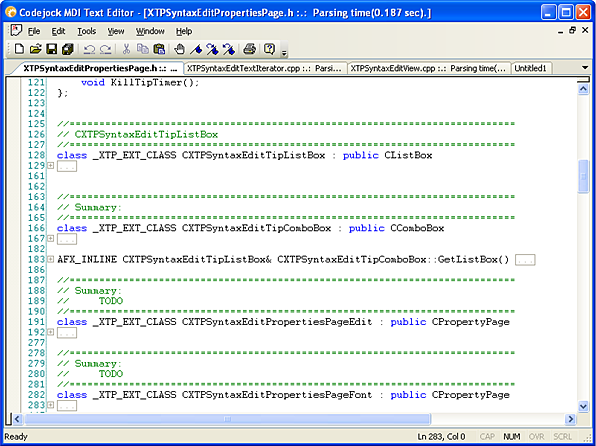Open the View menu
This screenshot has width=596, height=446.
coord(116,31)
